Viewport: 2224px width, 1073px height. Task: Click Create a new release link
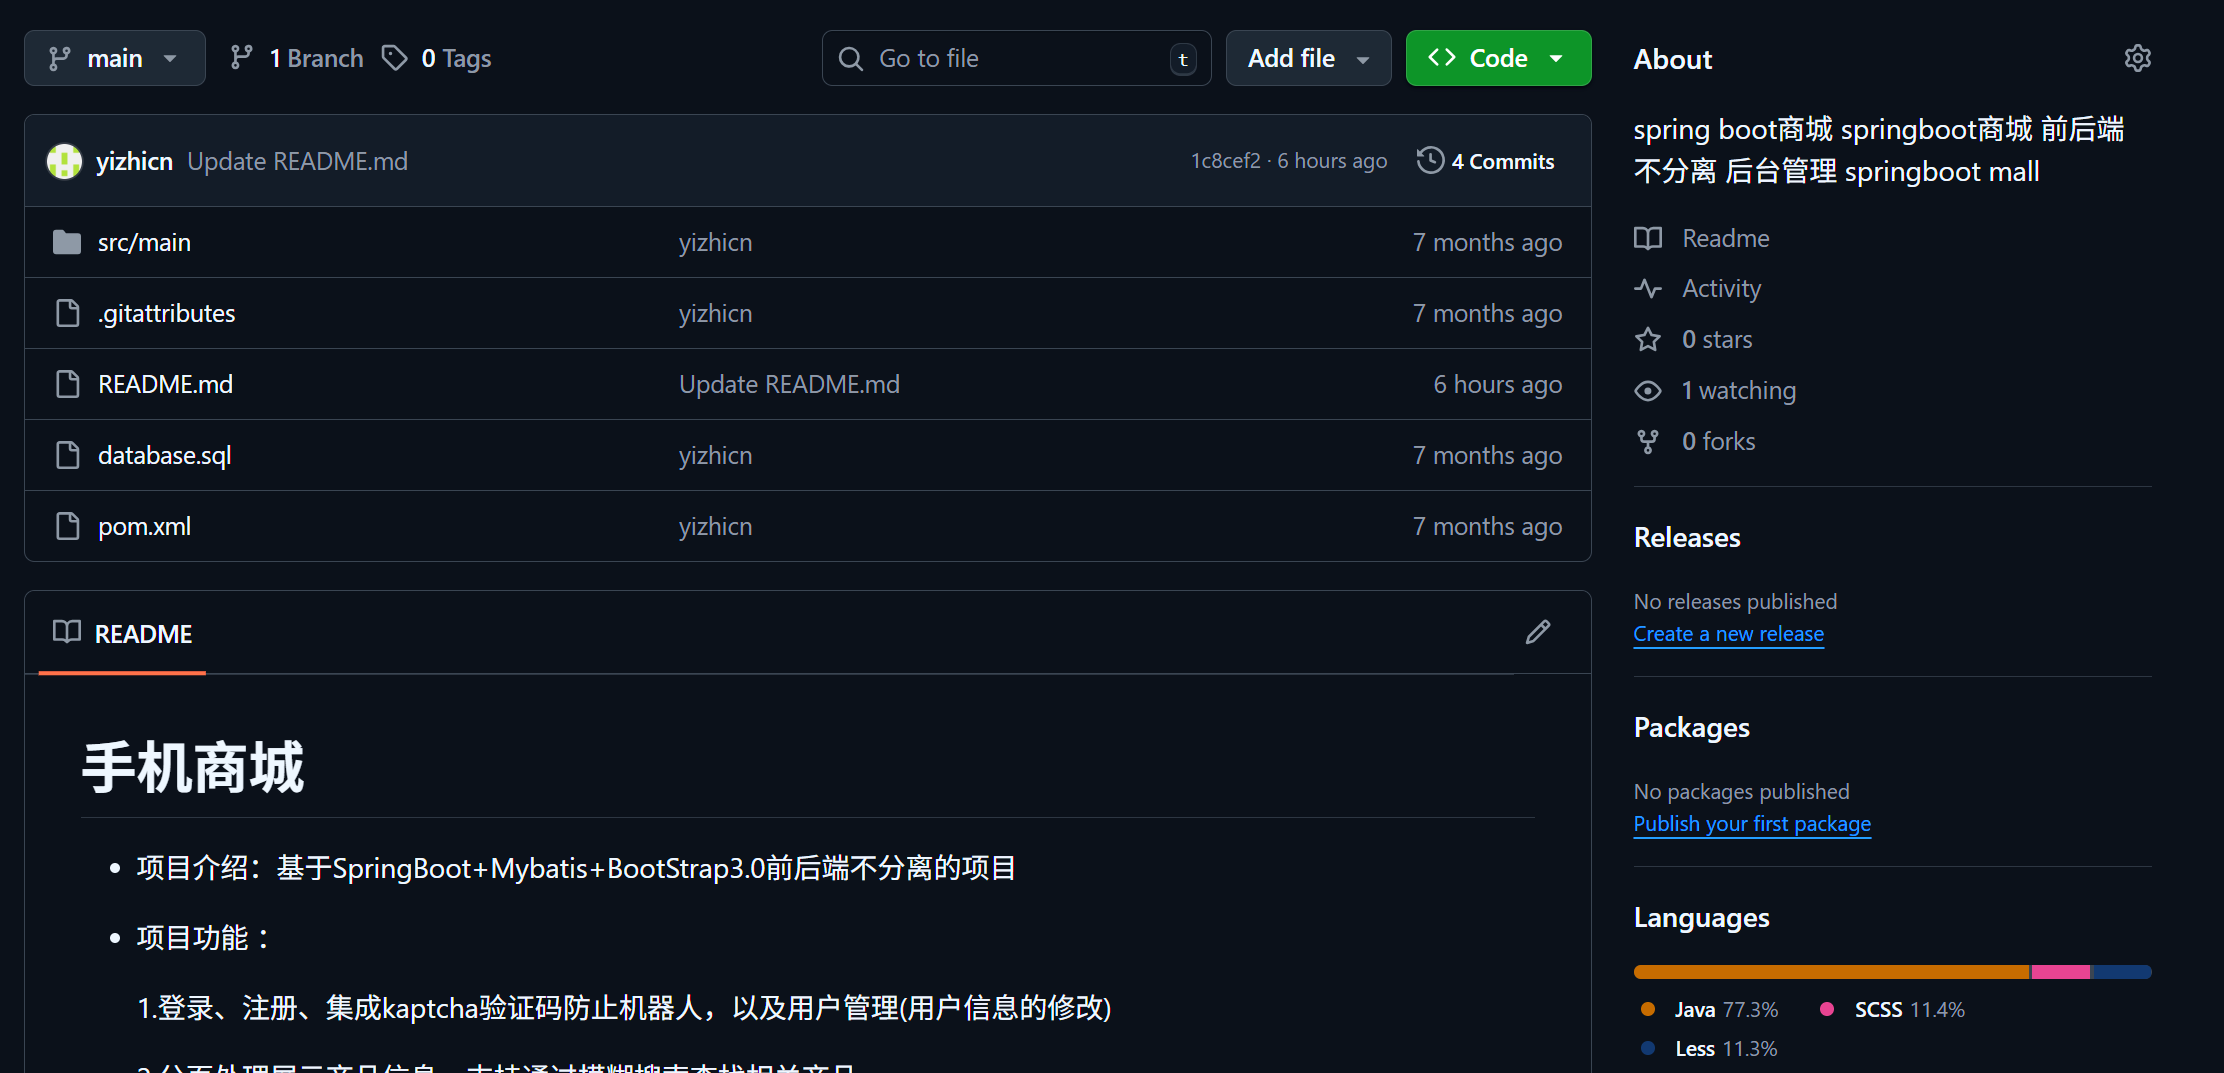click(1728, 634)
